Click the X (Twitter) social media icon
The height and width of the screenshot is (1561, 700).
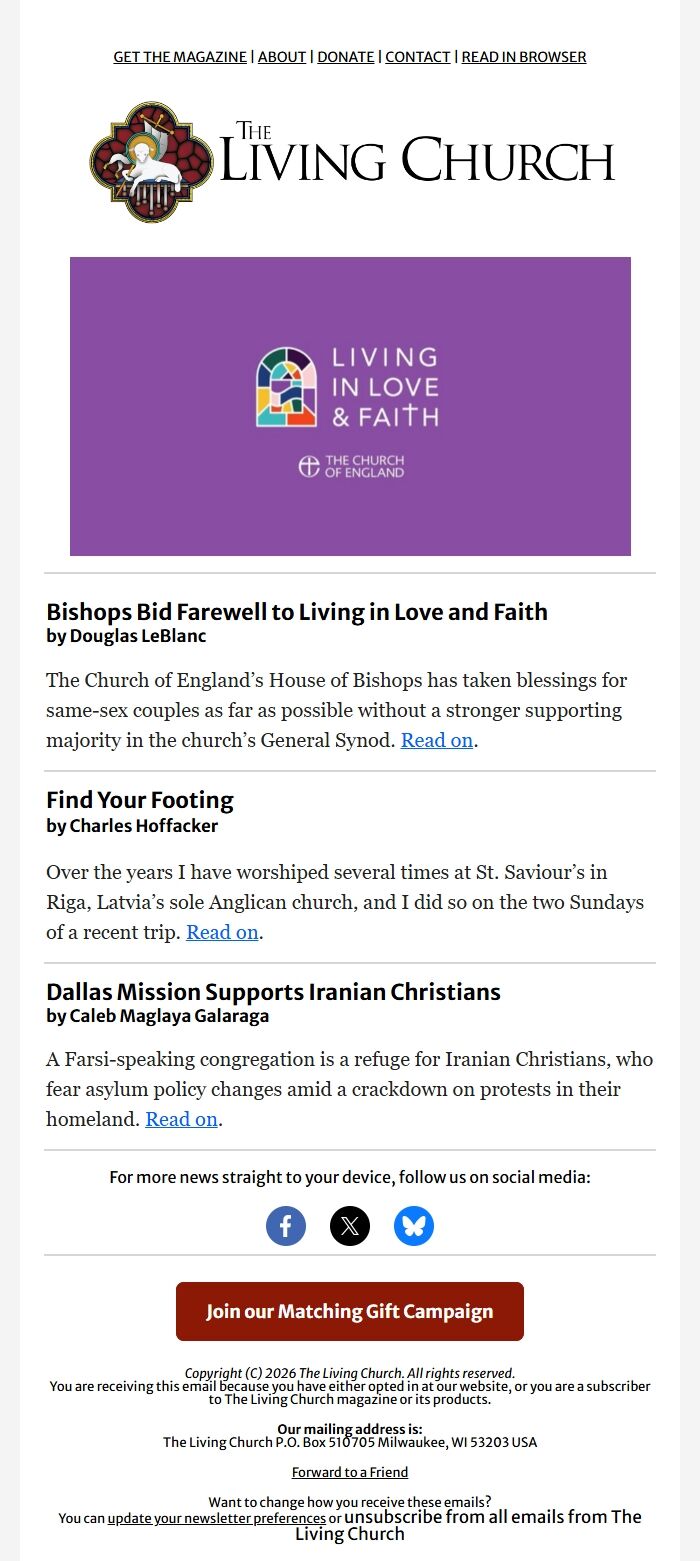pyautogui.click(x=350, y=1225)
